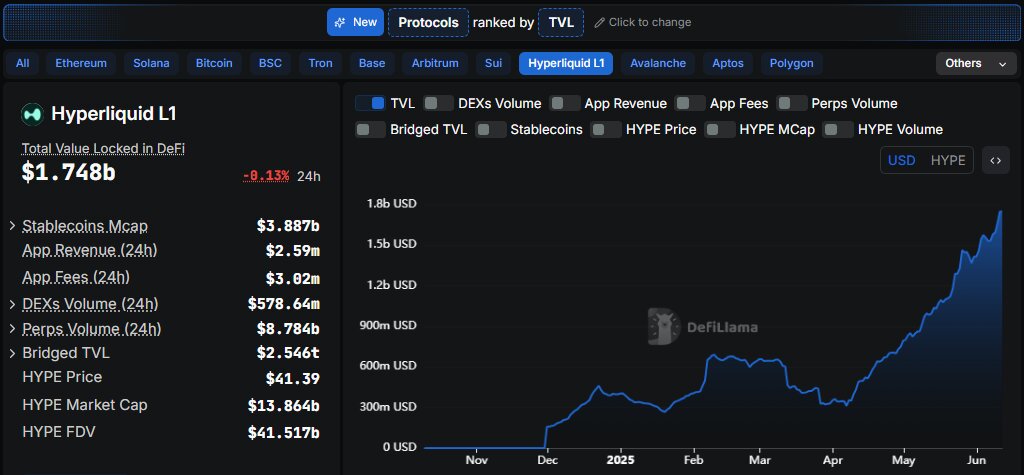Switch to the Solana chain tab
1024x475 pixels.
152,63
